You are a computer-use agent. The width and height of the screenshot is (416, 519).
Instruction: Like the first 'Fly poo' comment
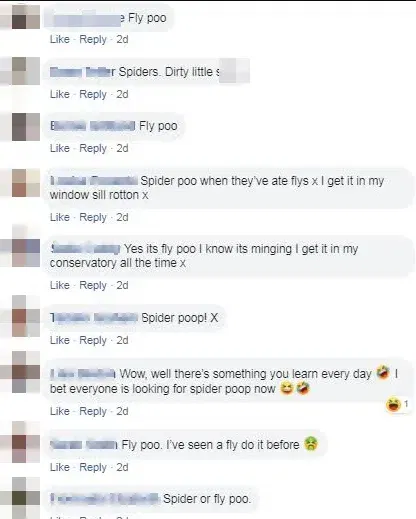click(x=60, y=39)
